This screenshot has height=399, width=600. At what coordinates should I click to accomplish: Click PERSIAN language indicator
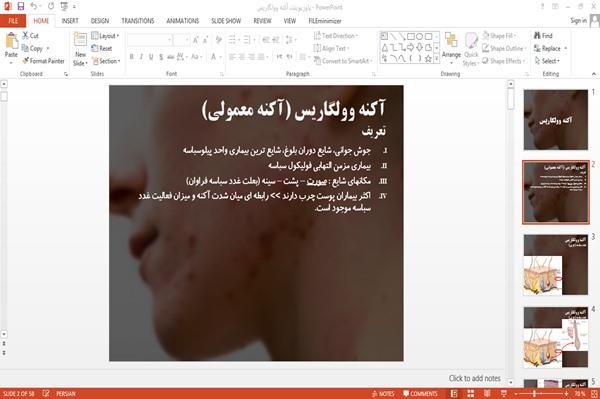point(66,393)
